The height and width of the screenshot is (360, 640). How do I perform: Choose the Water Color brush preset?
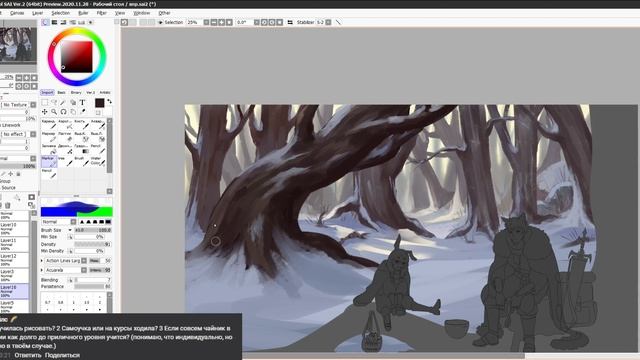(x=98, y=161)
